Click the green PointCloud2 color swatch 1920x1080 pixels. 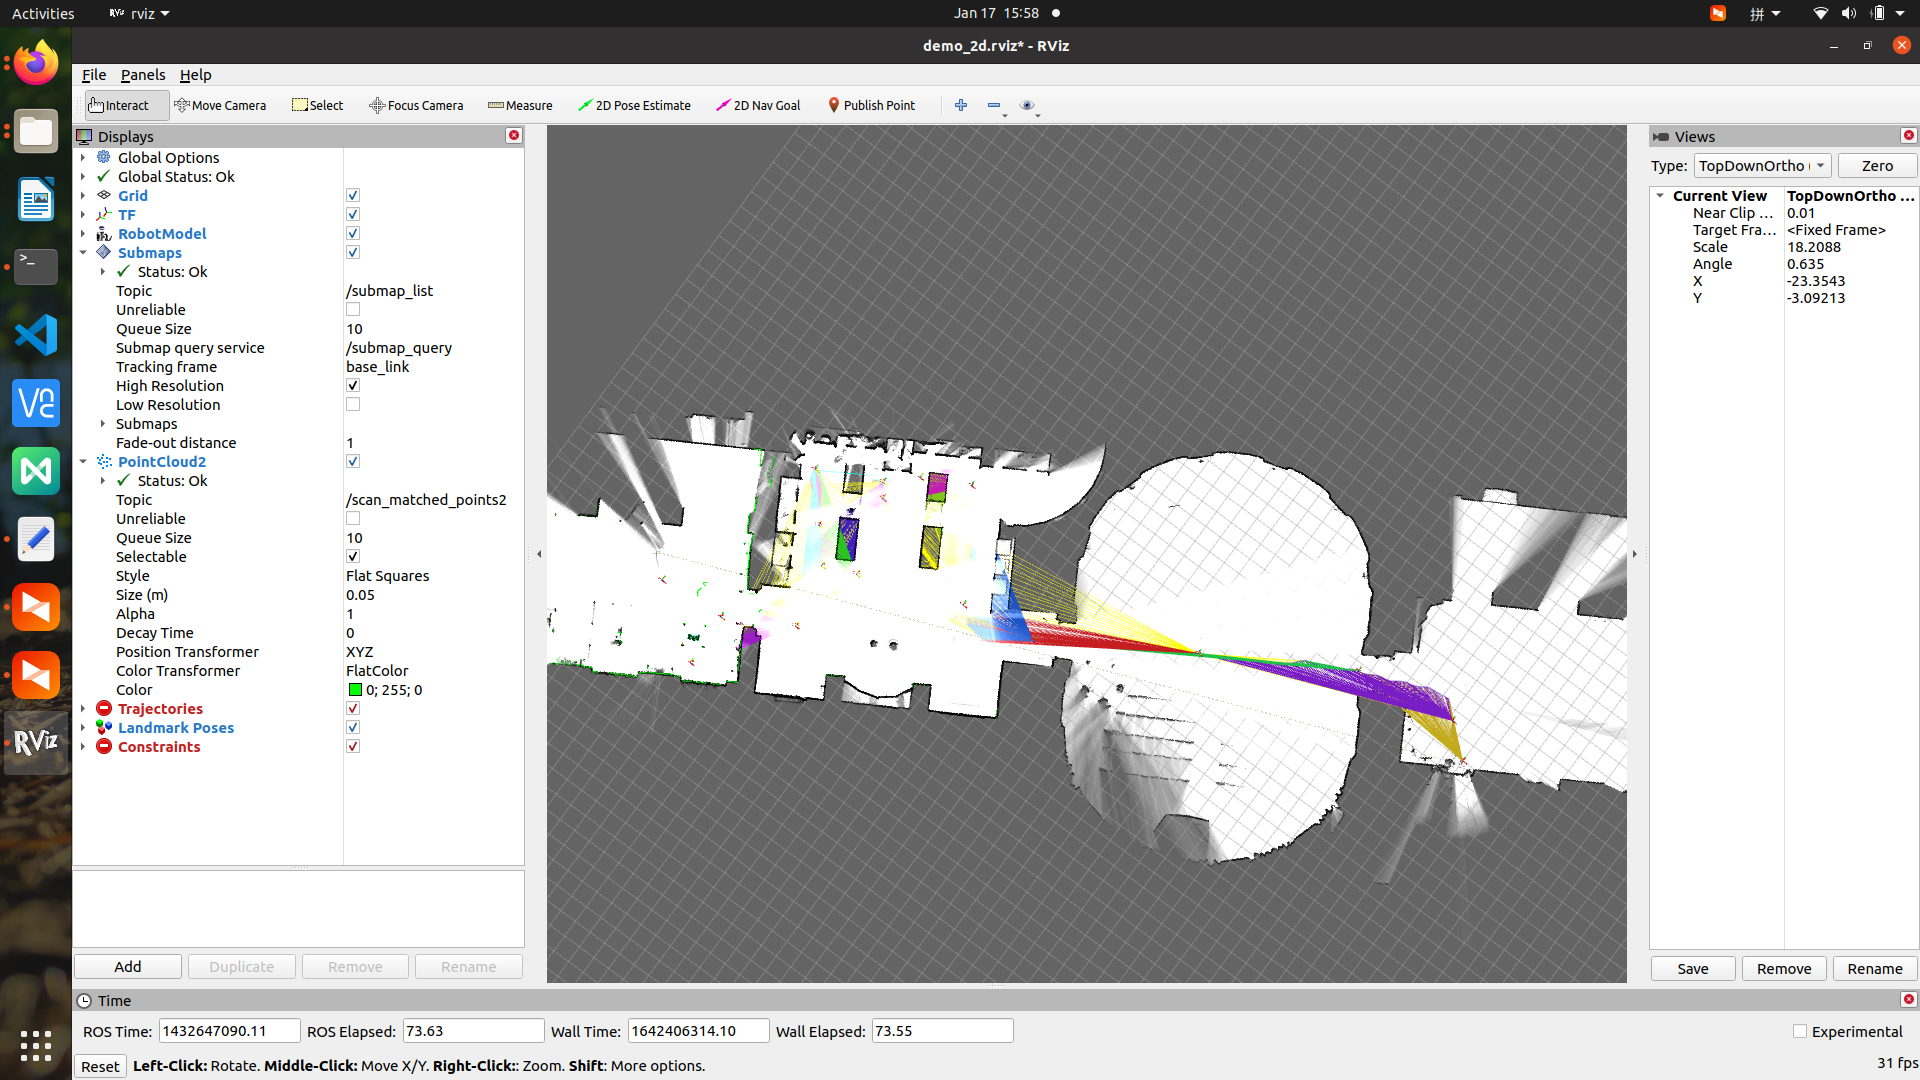pos(355,690)
